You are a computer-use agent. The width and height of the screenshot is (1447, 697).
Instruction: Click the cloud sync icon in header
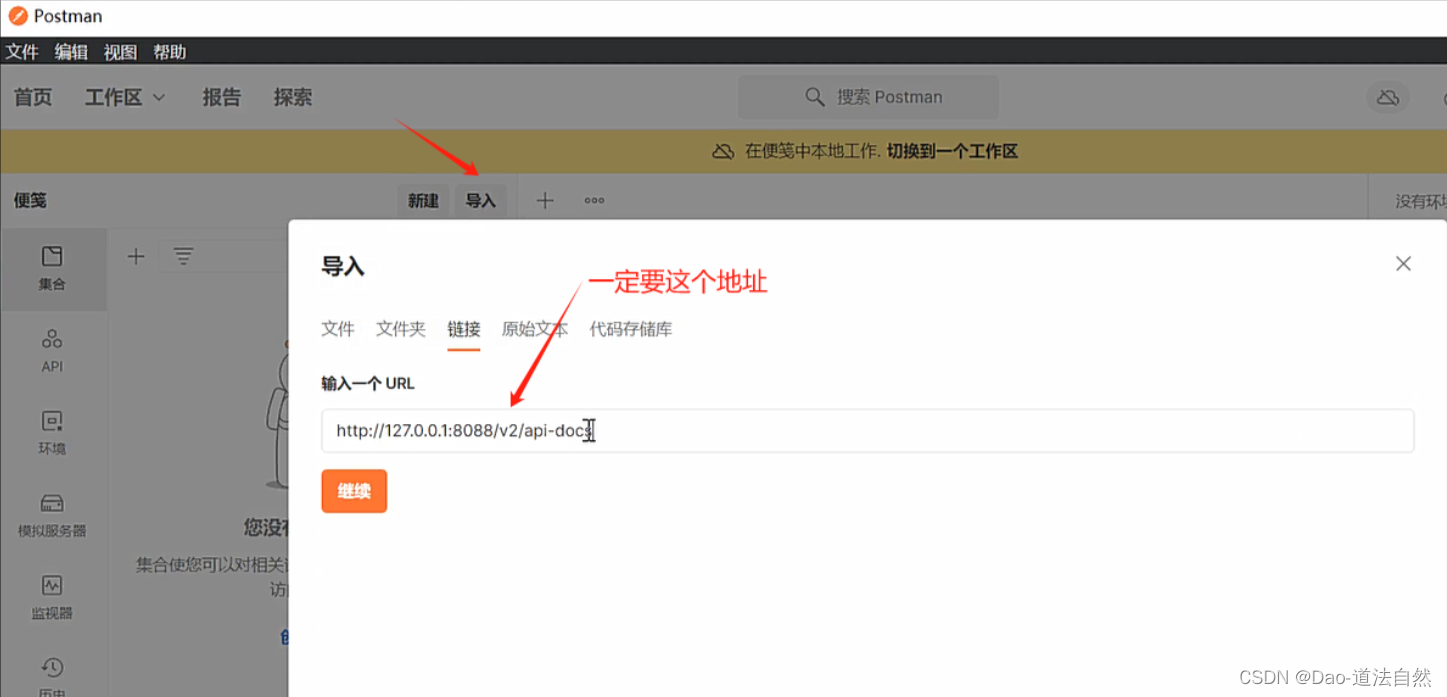[x=1387, y=97]
